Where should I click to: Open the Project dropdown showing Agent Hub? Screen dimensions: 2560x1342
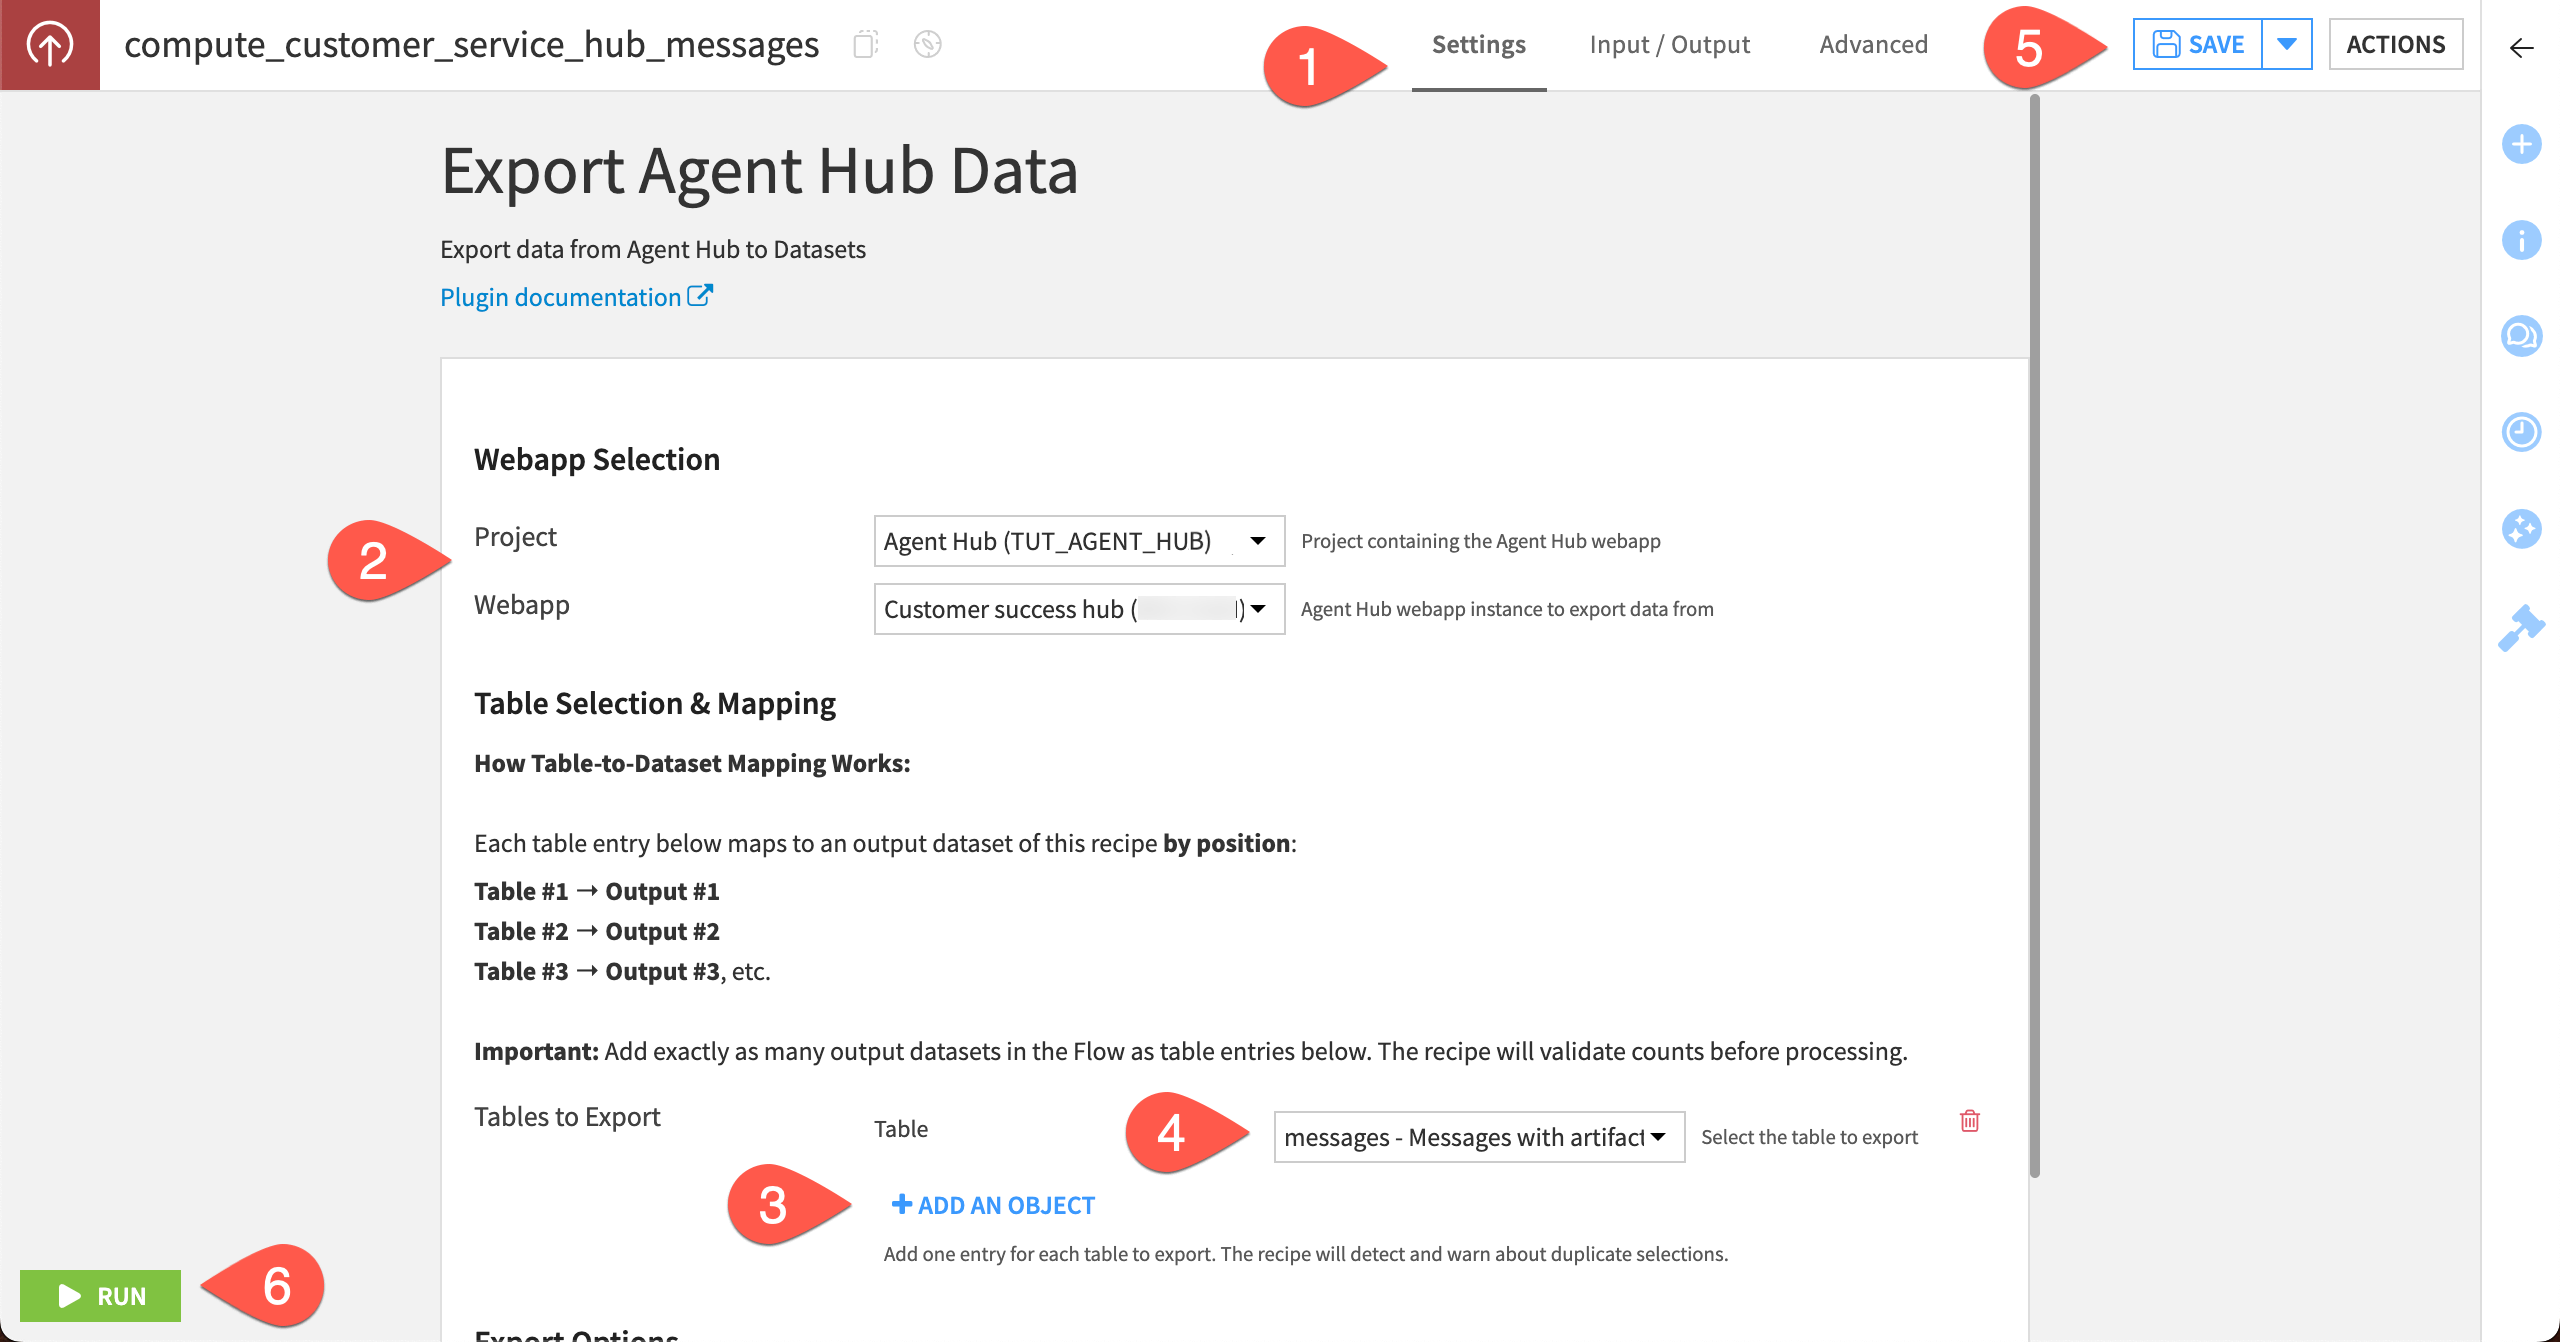click(1079, 541)
